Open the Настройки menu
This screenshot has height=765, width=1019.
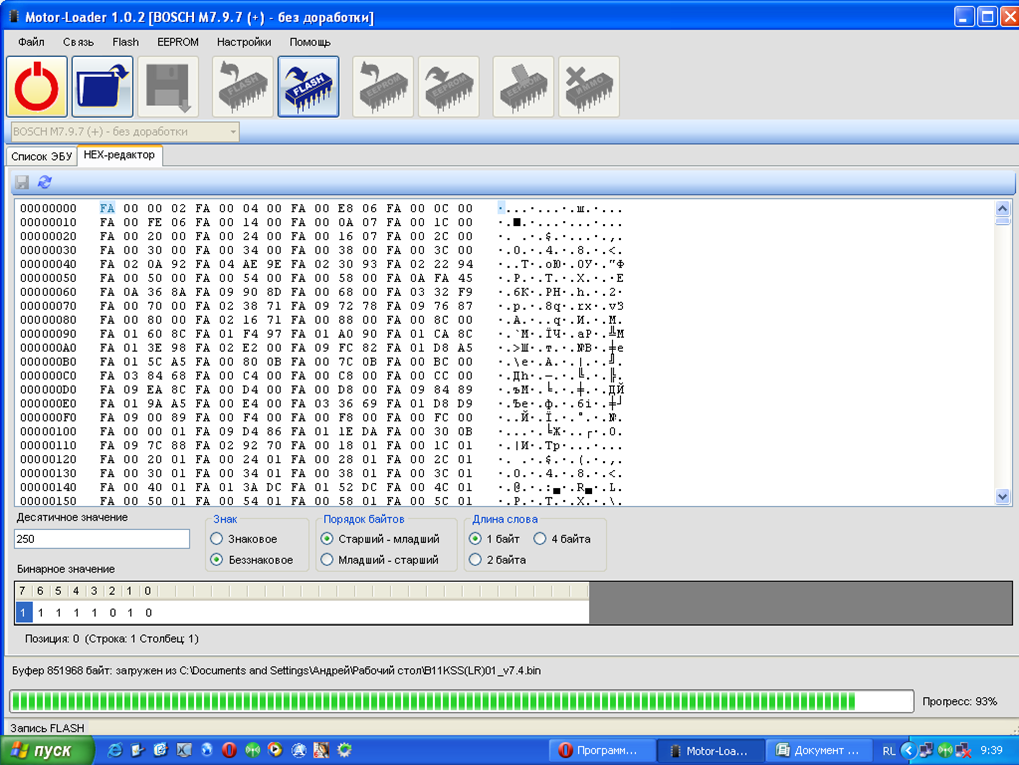tap(243, 42)
